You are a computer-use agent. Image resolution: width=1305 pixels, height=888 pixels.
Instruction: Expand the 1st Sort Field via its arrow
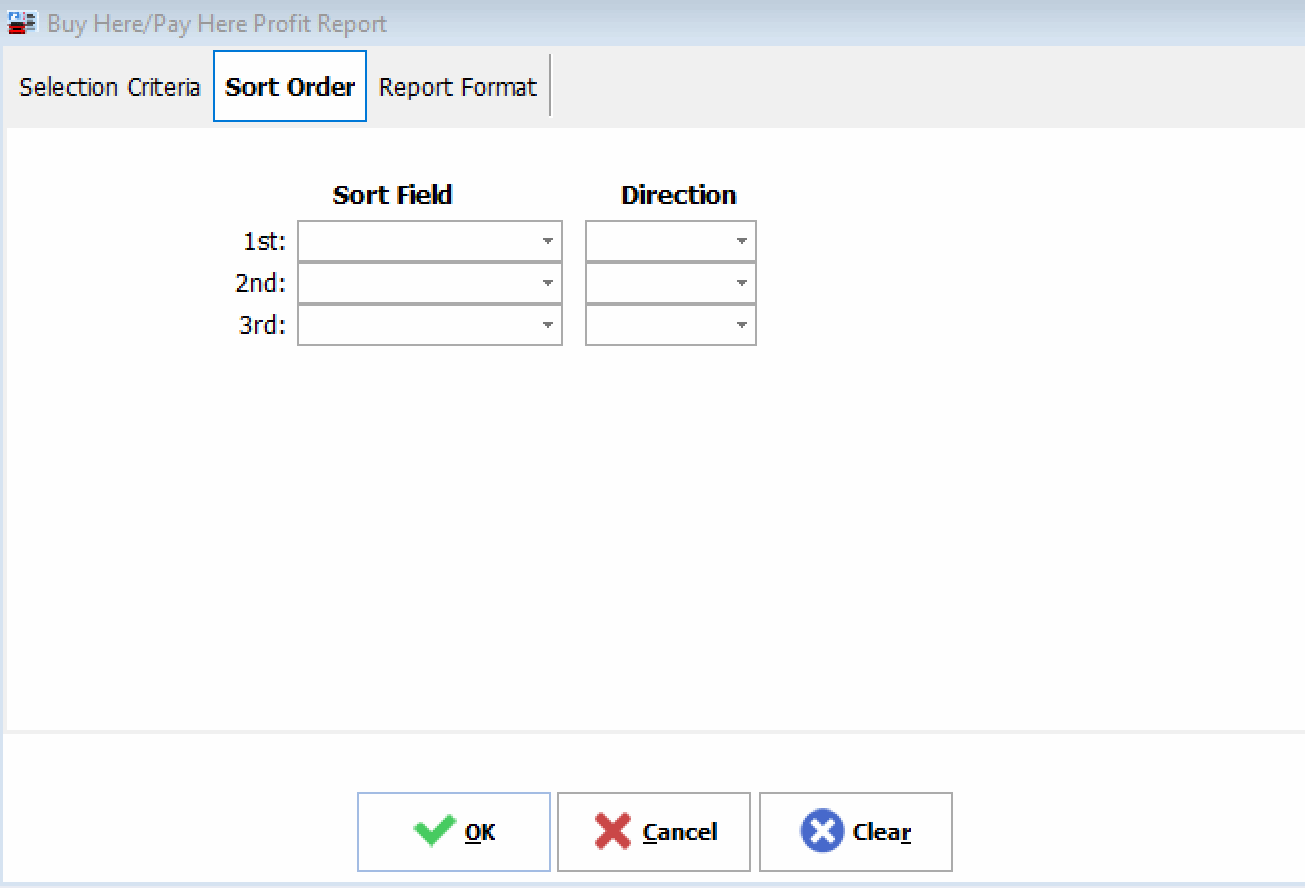[548, 241]
